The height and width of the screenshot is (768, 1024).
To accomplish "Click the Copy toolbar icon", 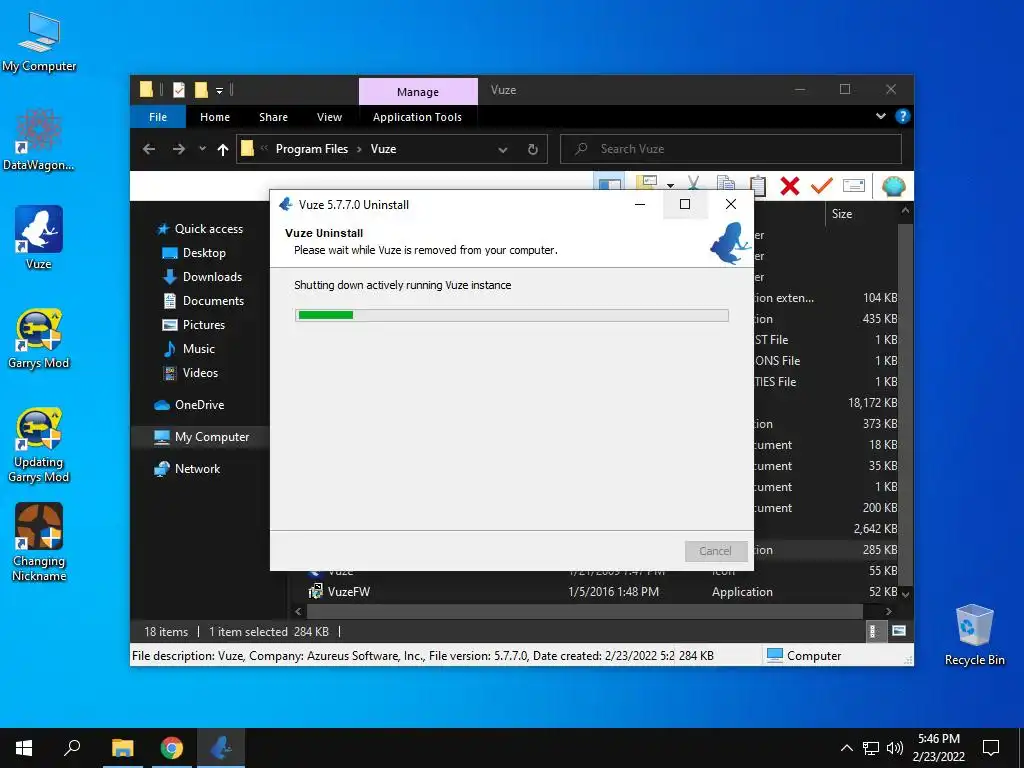I will 726,185.
